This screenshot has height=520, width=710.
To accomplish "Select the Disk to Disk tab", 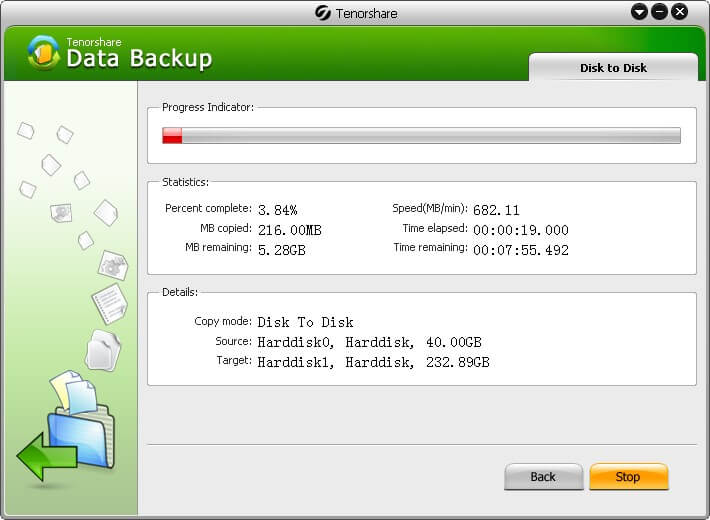I will pos(613,68).
